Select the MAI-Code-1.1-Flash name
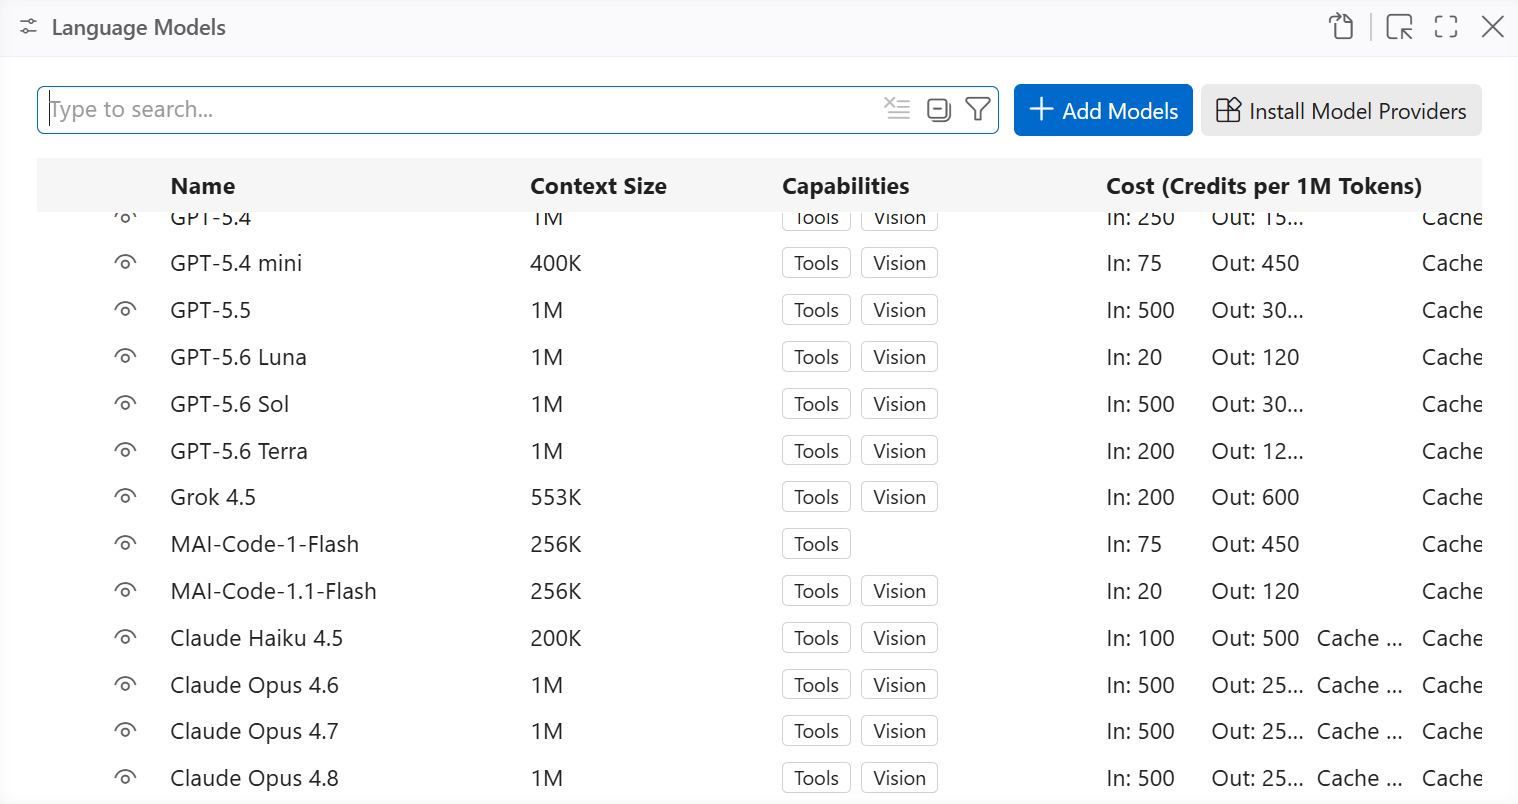This screenshot has width=1518, height=804. pos(274,591)
